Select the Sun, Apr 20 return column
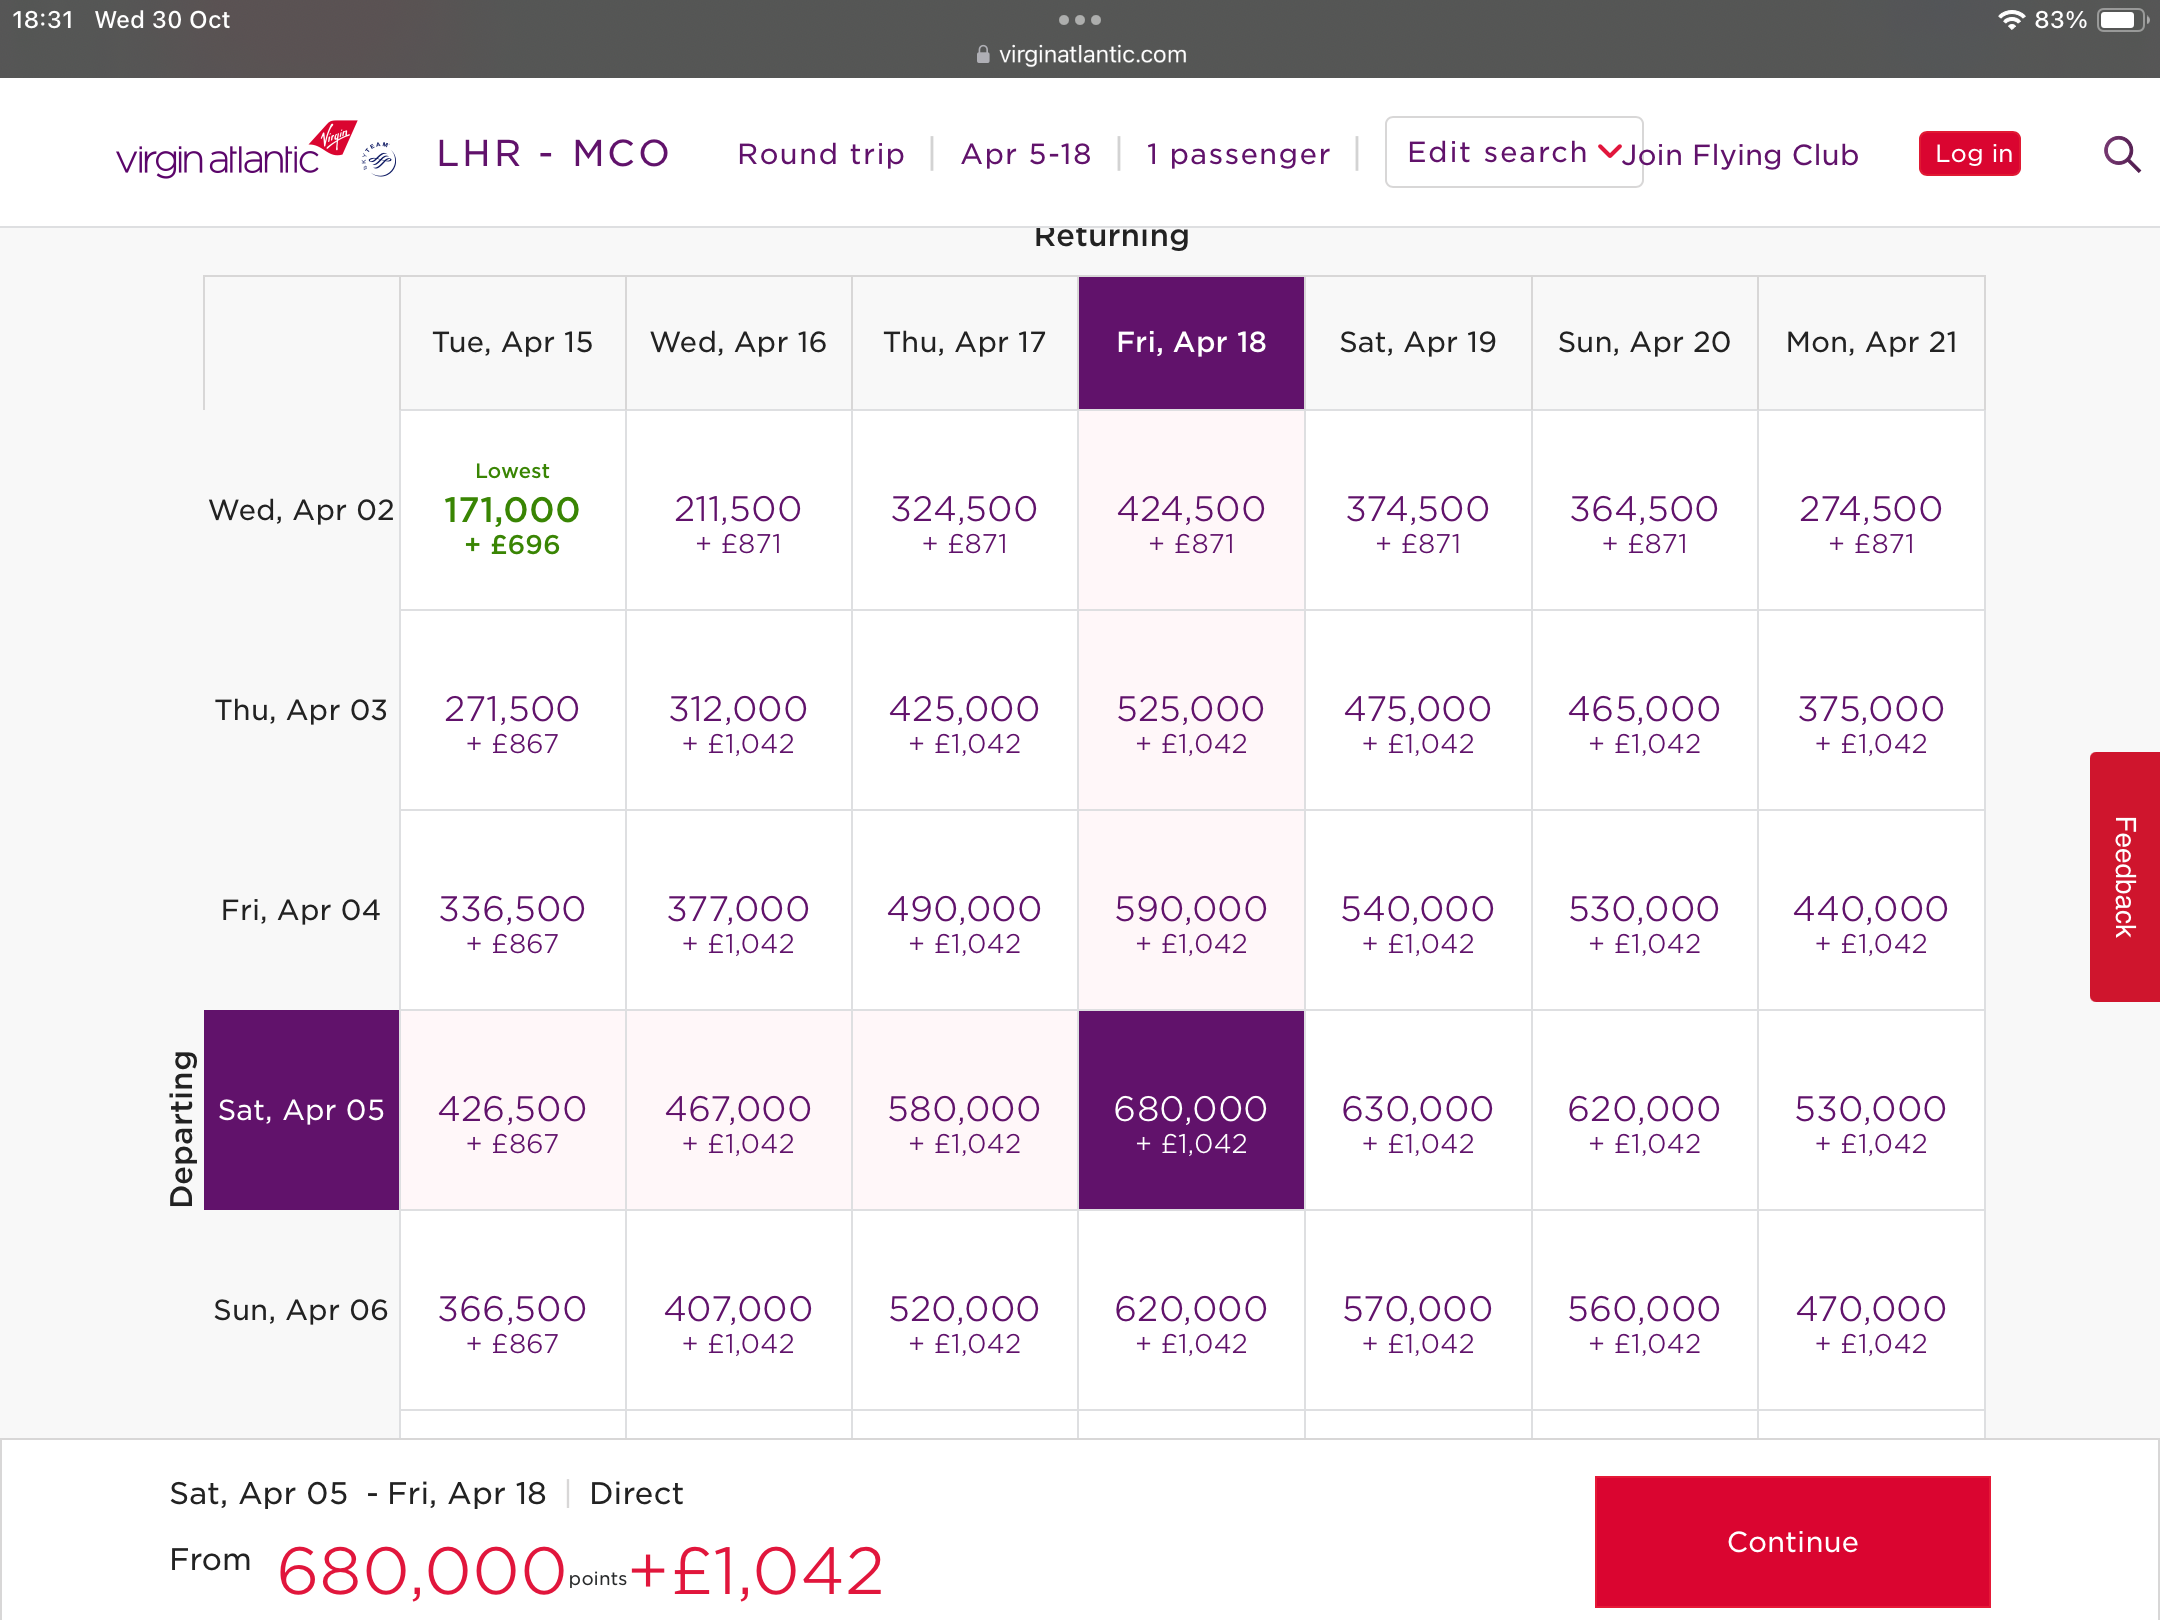Screen dimensions: 2160x1620 [x=1644, y=343]
